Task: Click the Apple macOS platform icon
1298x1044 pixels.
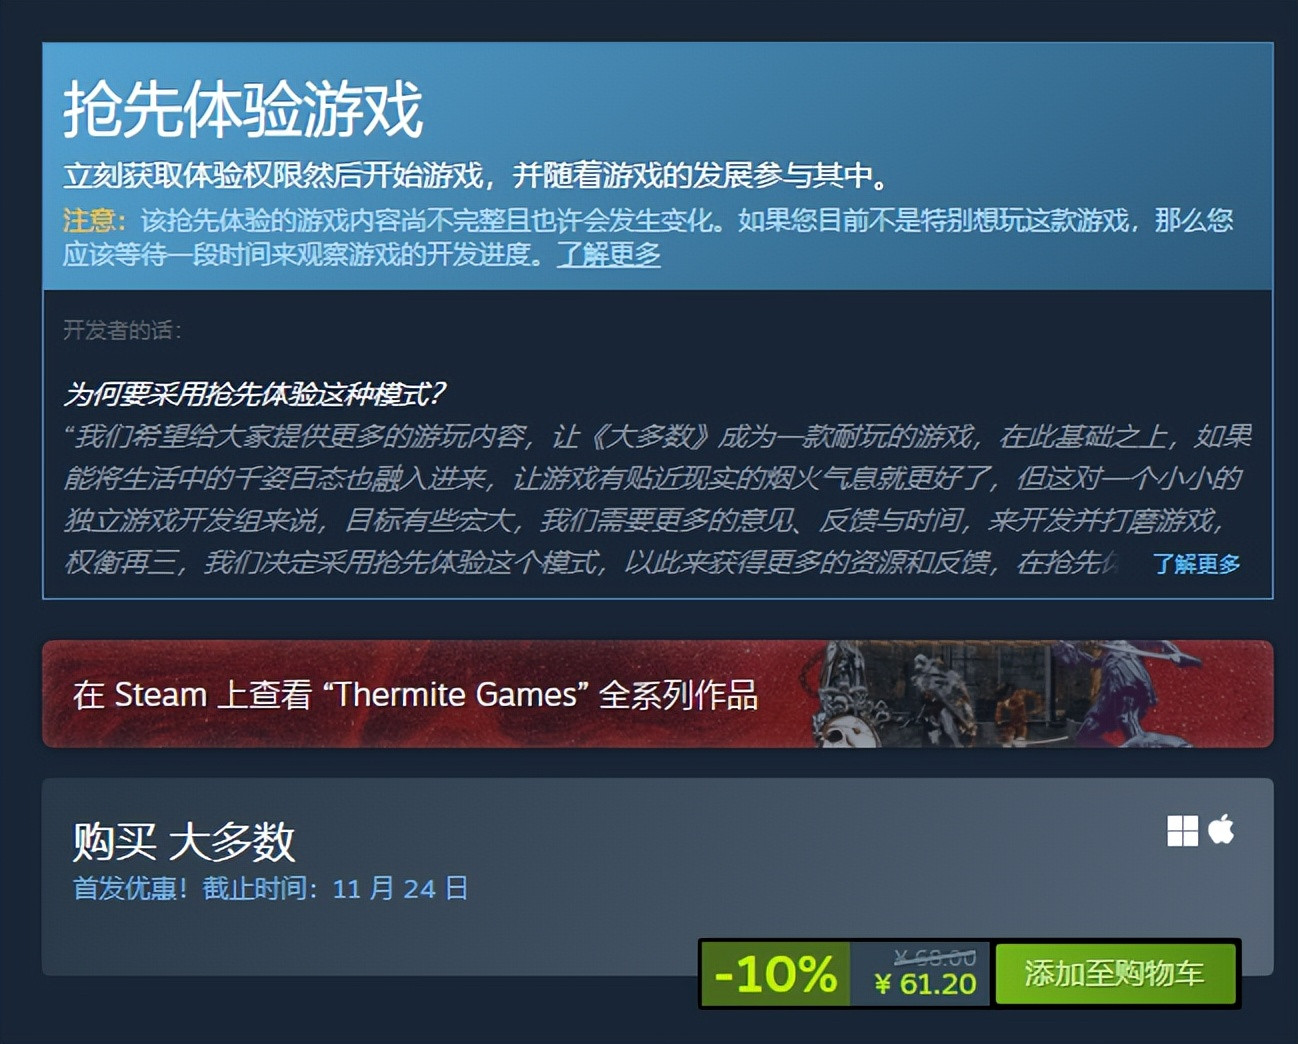Action: pyautogui.click(x=1221, y=829)
